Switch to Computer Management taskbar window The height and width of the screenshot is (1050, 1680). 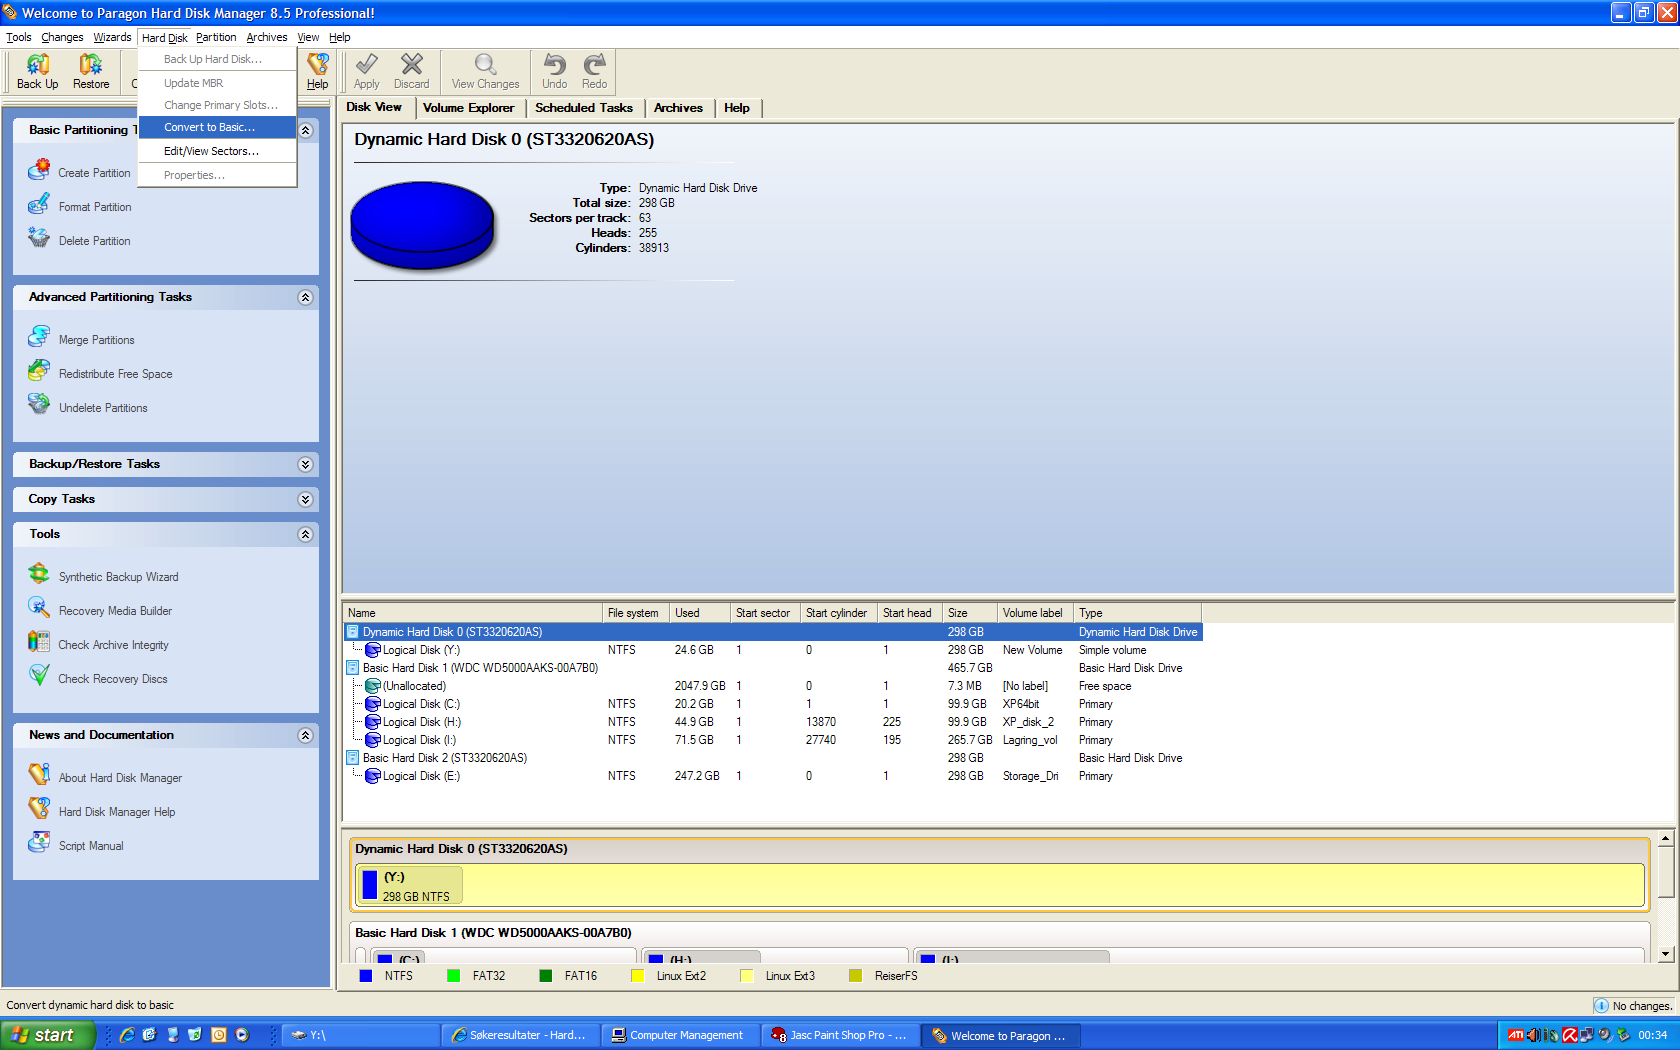[681, 1035]
